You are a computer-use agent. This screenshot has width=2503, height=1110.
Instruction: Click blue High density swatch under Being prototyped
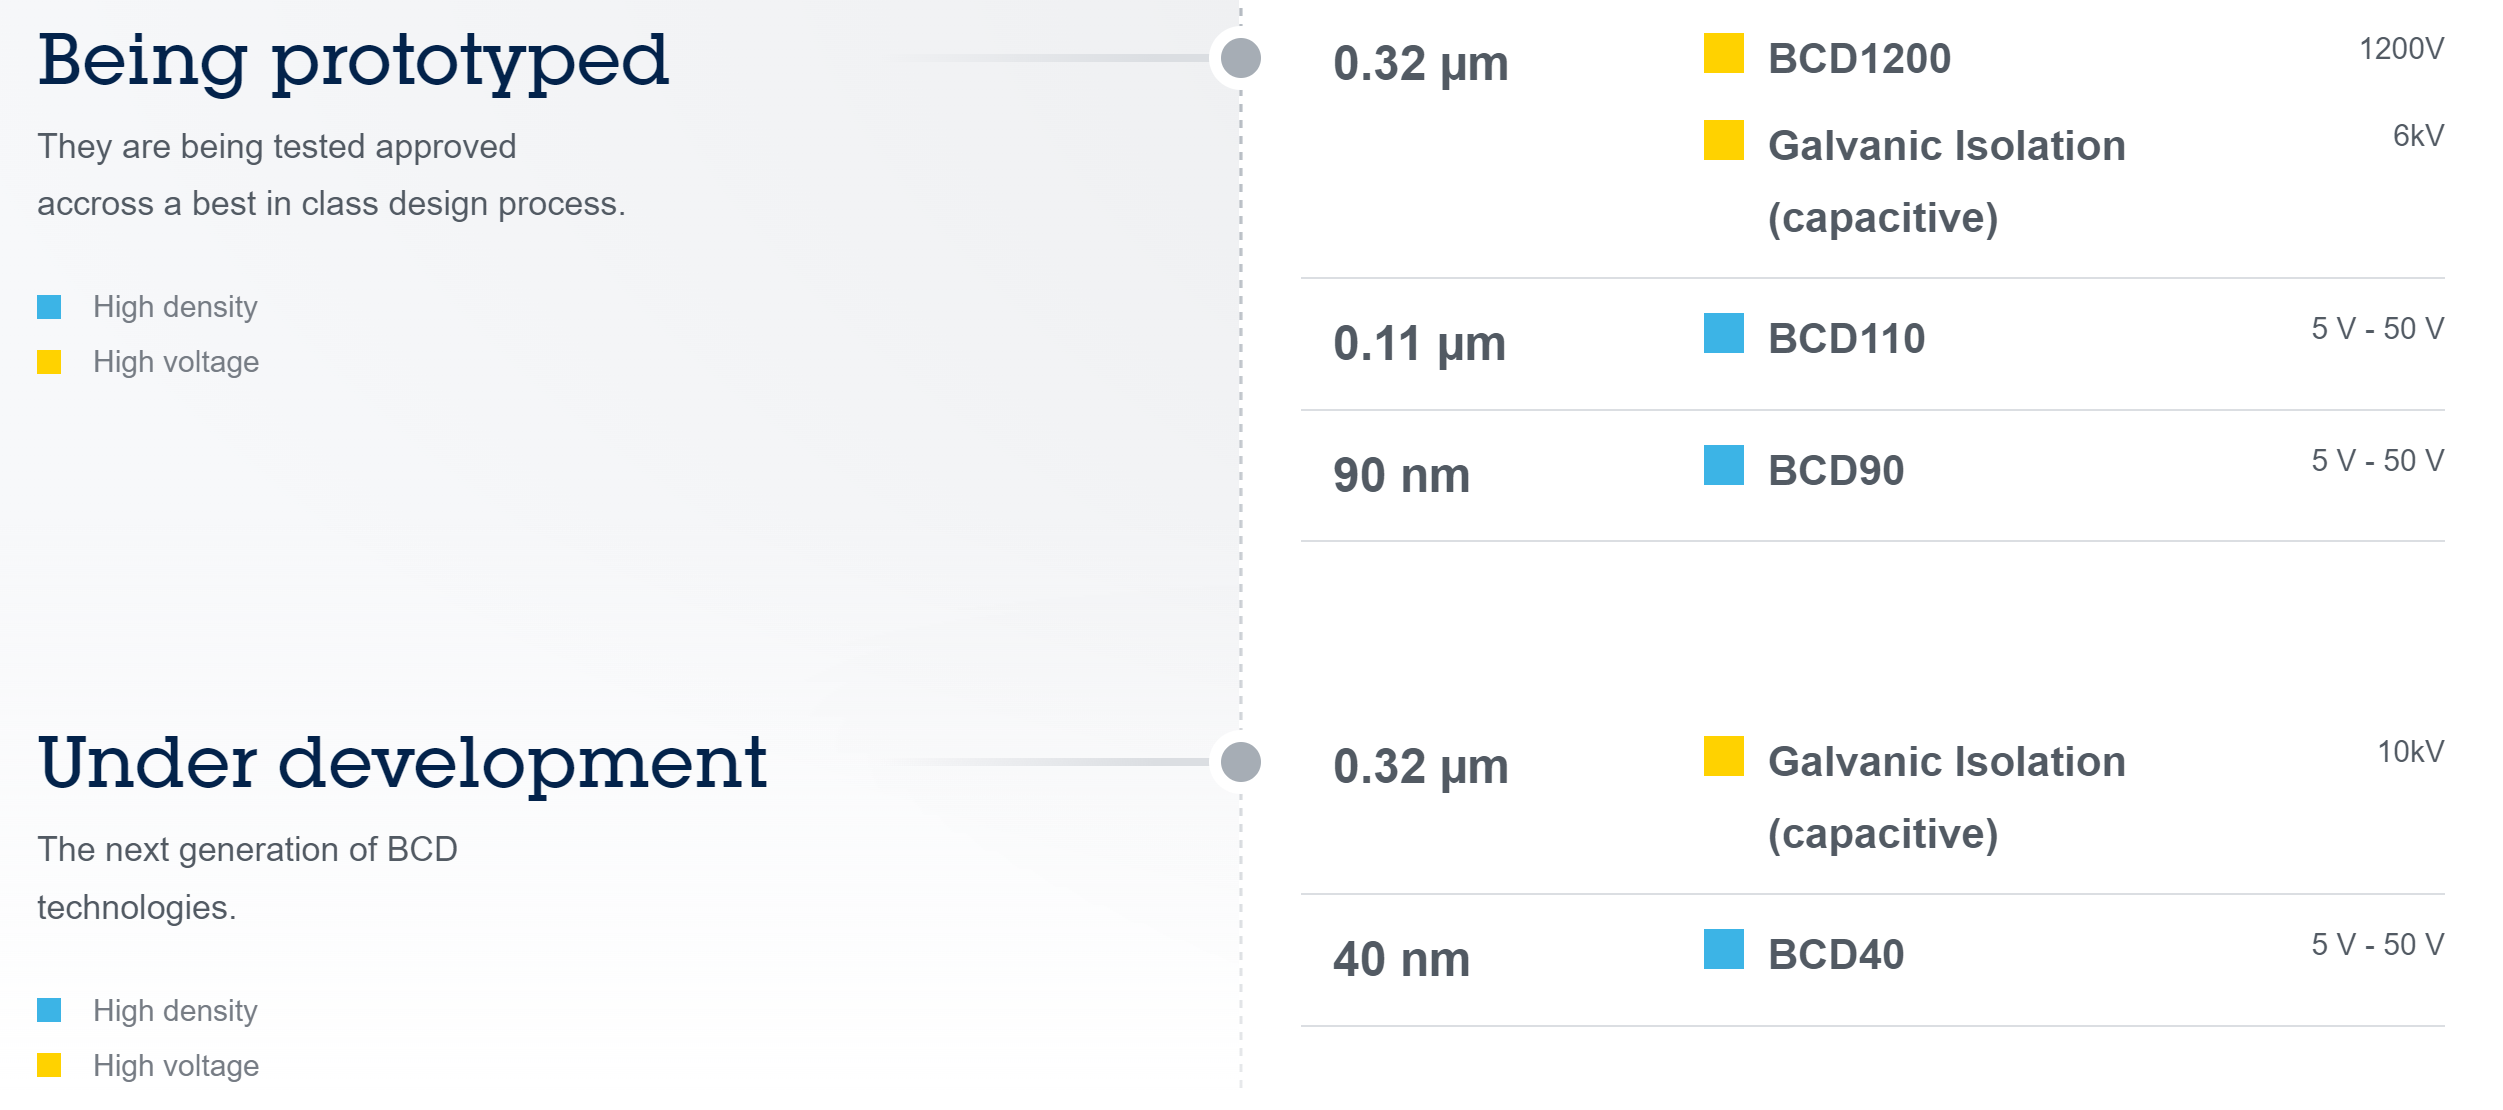(x=49, y=307)
